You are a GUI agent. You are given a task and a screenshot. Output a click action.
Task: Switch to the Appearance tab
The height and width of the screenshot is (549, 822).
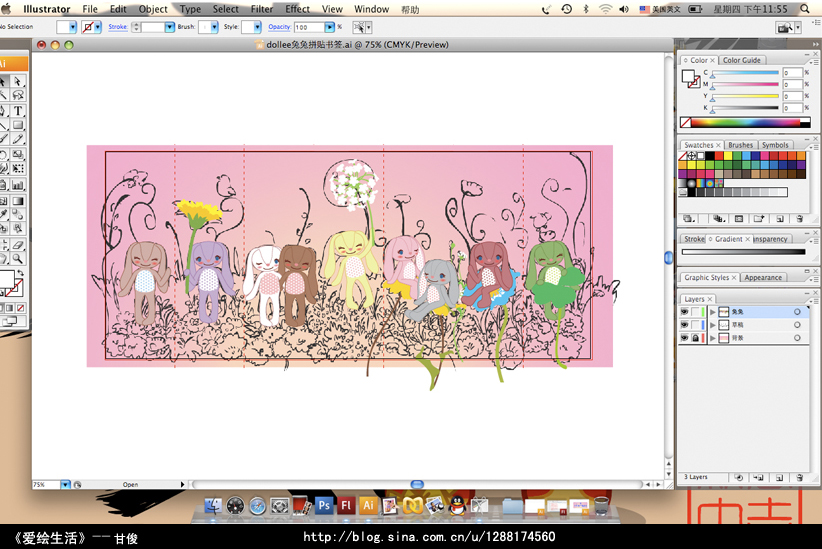pos(763,277)
